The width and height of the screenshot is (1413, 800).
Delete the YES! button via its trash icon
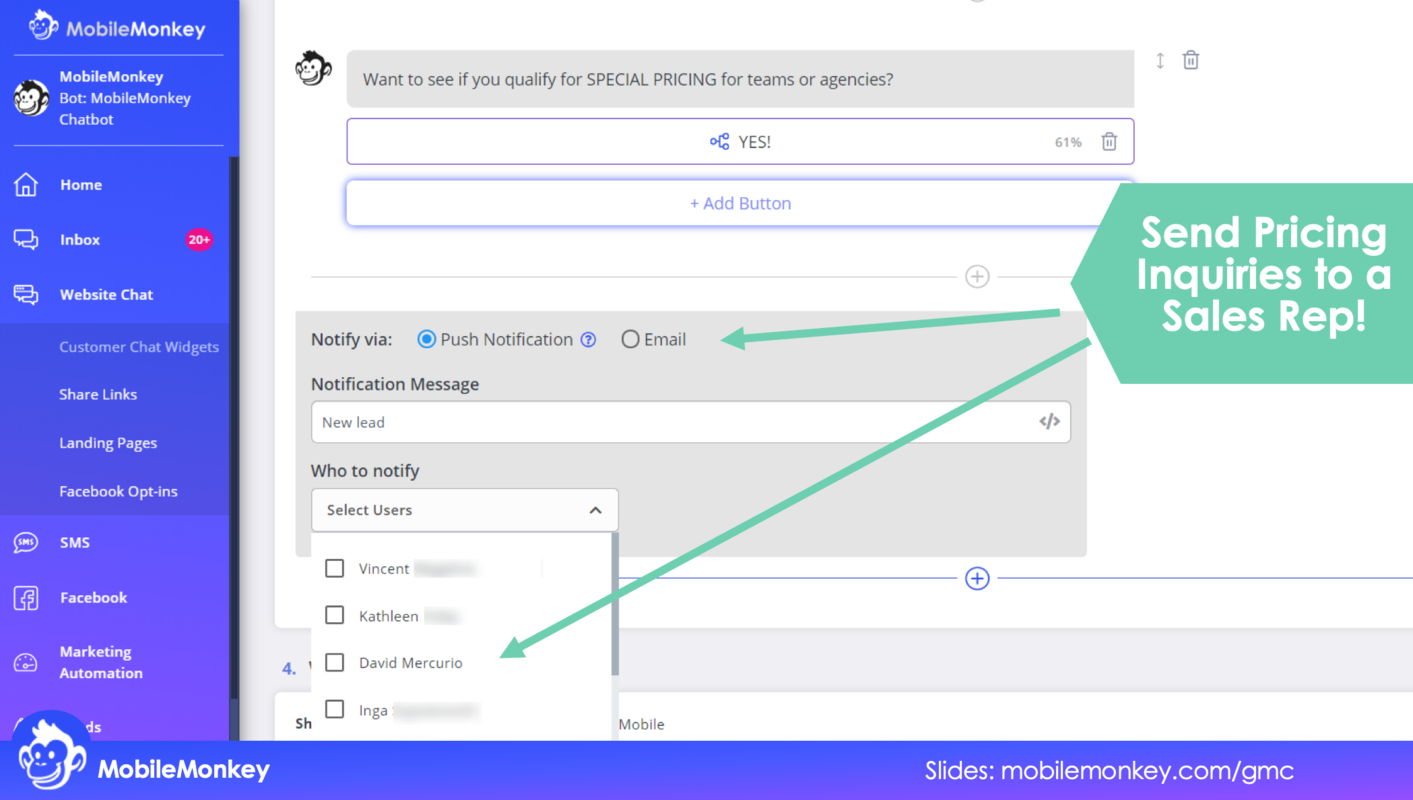1108,141
